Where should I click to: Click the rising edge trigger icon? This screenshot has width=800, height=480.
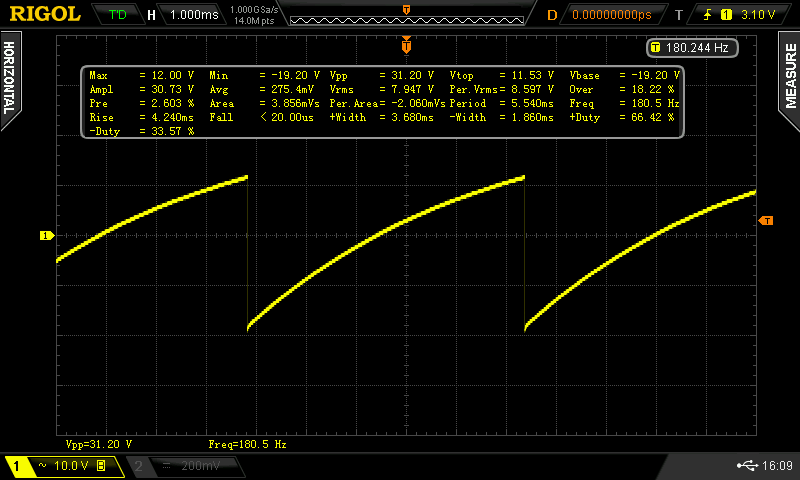pos(709,15)
